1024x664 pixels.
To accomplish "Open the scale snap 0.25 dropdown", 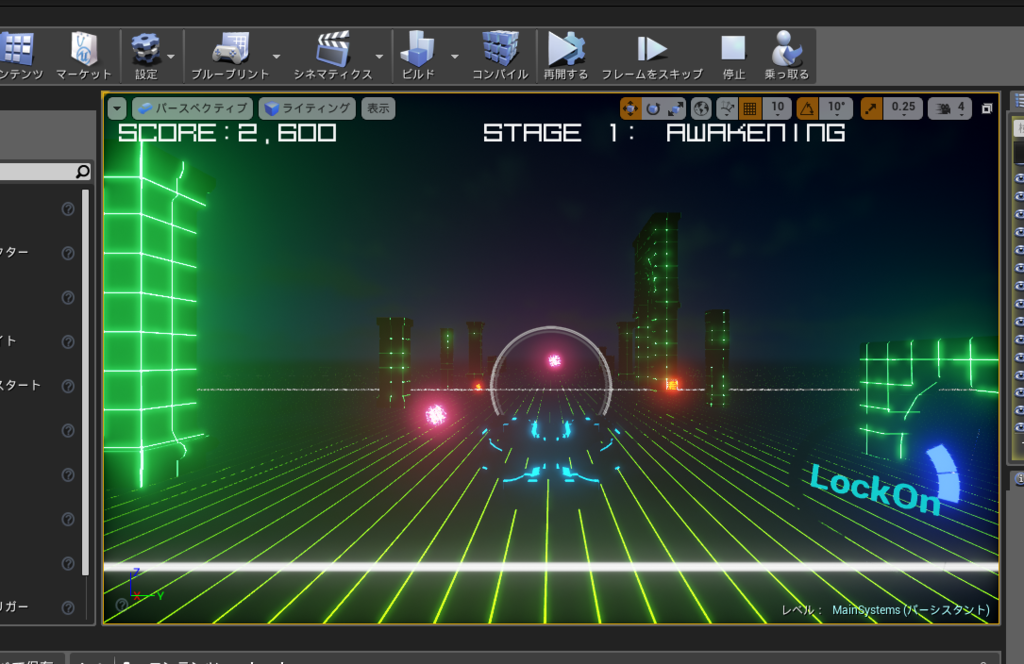I will [x=903, y=108].
